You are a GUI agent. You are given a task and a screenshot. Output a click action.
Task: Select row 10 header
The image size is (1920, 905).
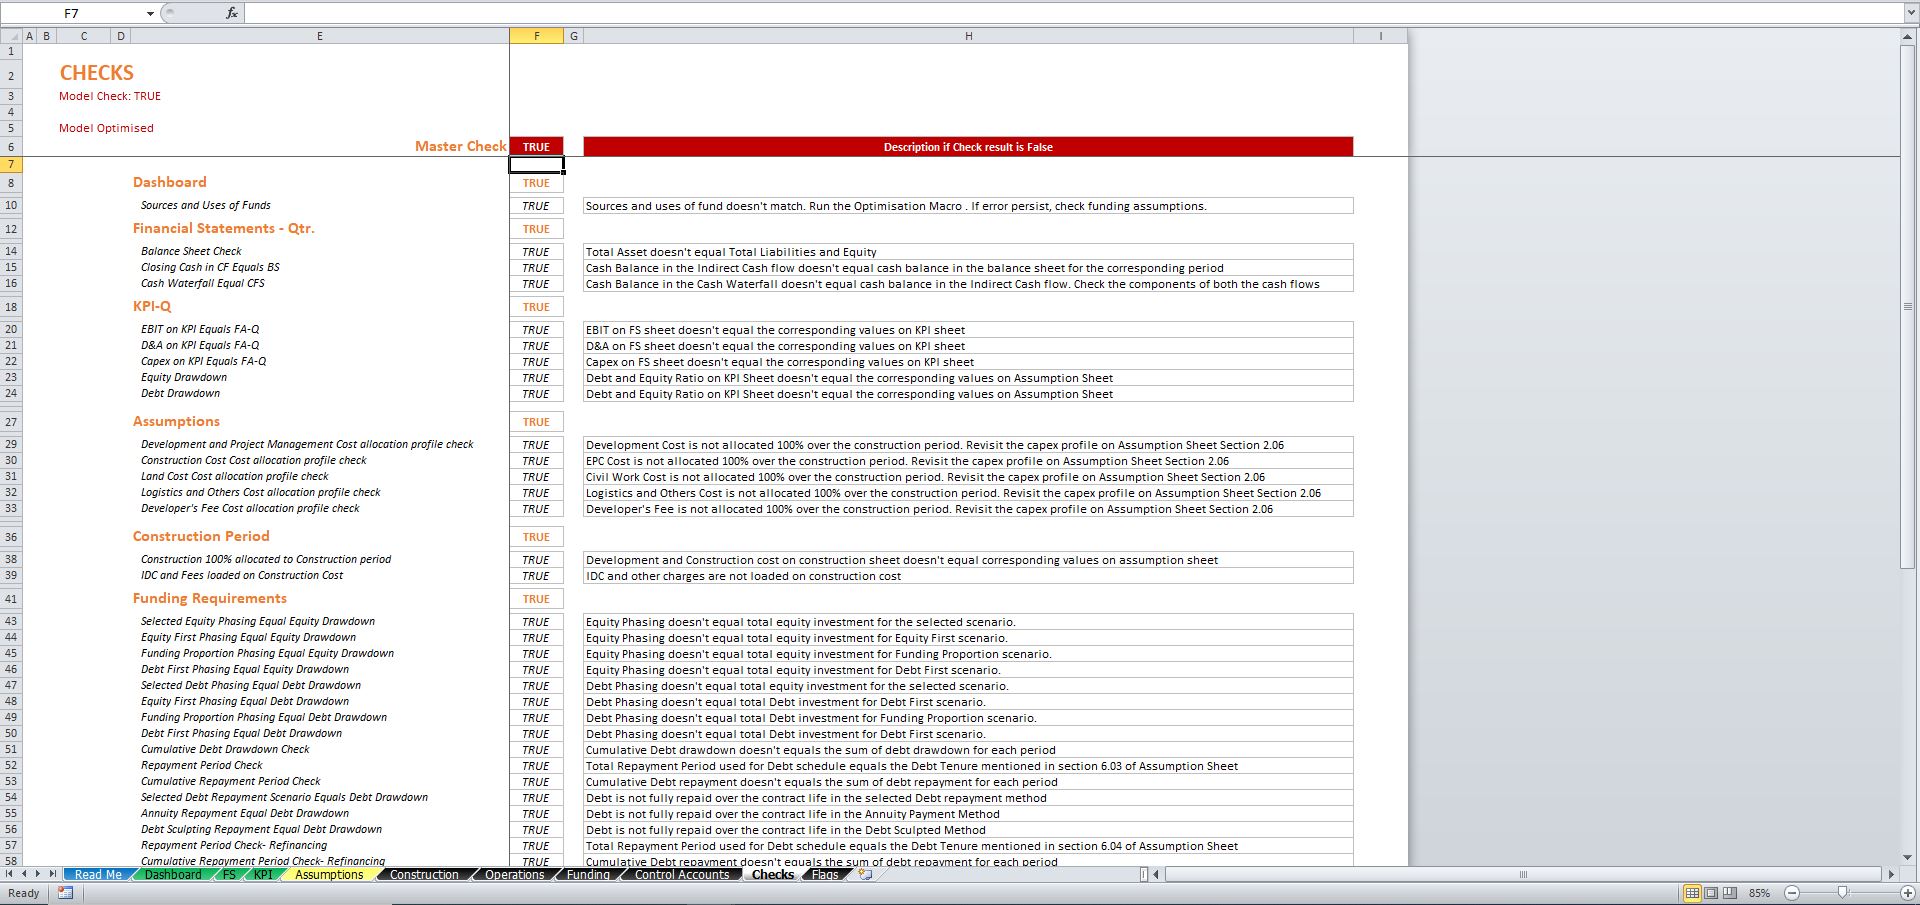coord(11,205)
